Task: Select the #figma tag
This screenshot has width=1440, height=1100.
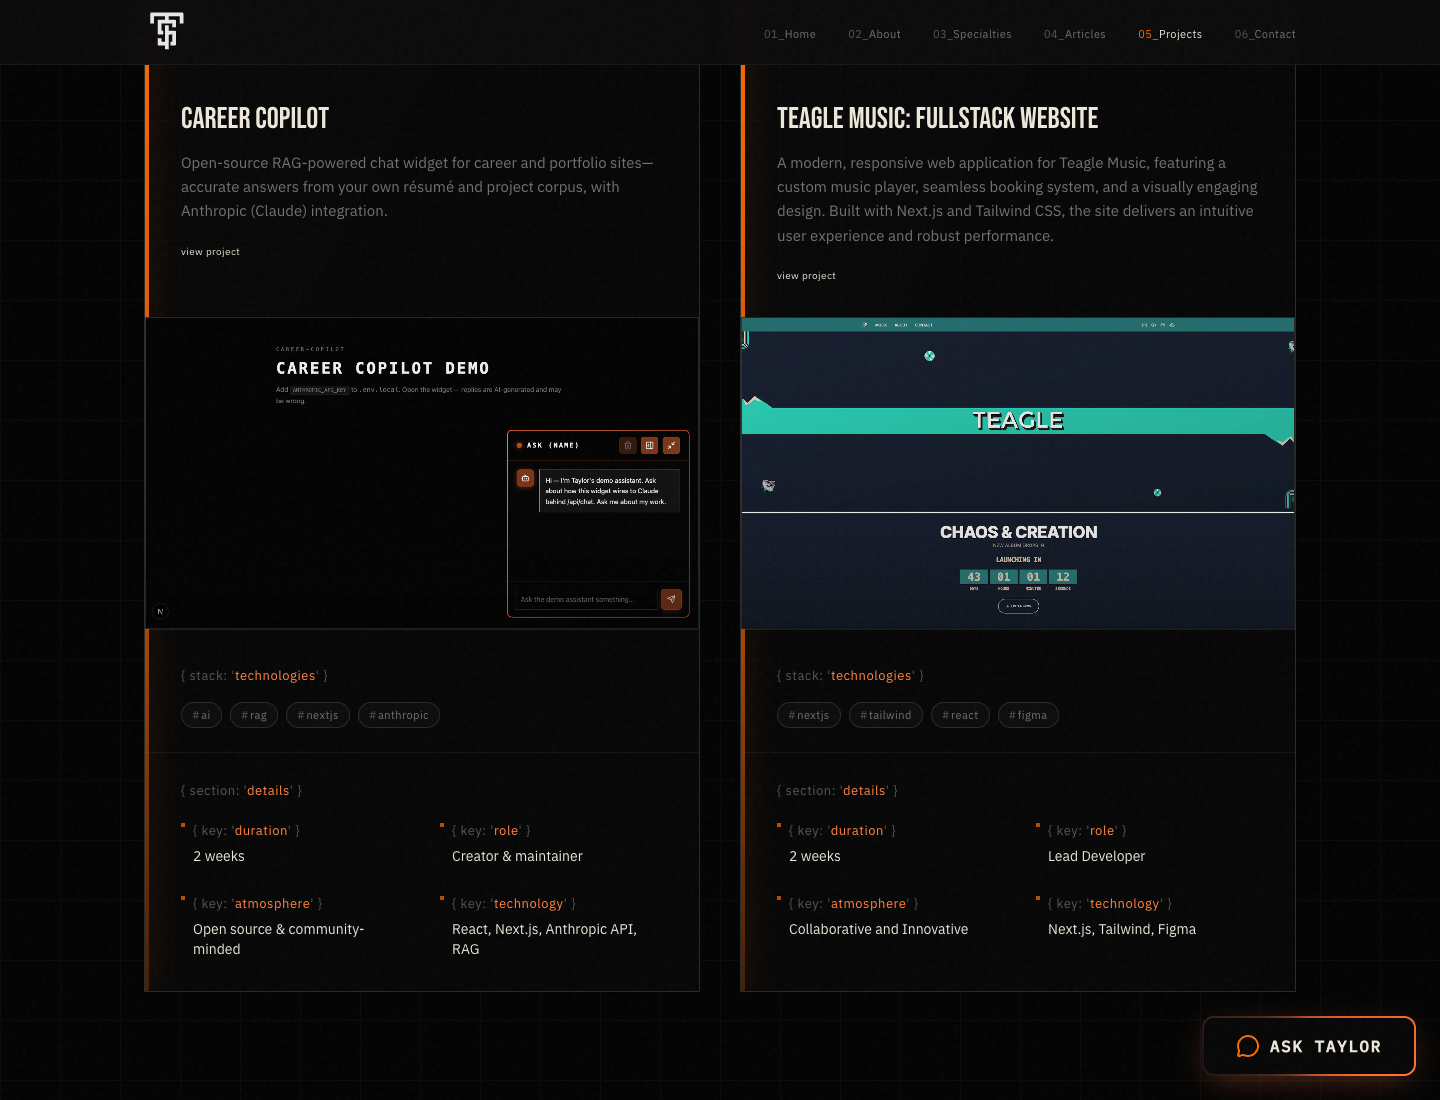Action: [1028, 715]
